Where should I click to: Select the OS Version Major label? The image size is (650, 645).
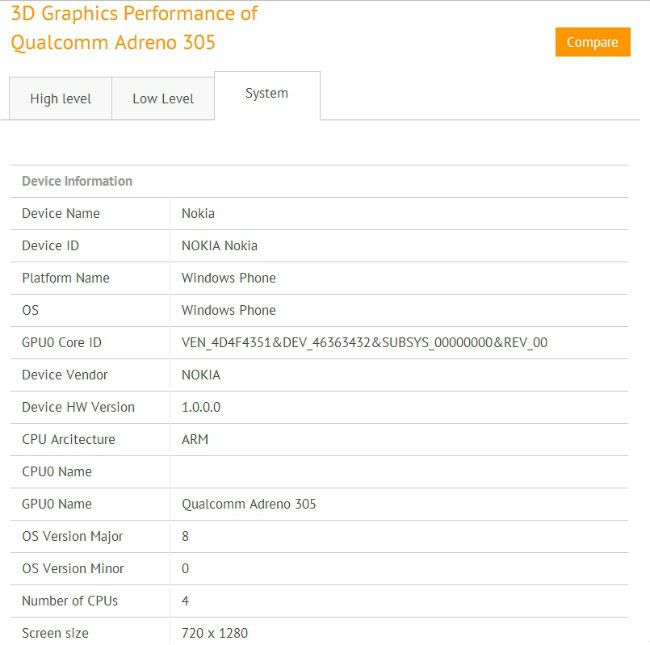pos(73,536)
